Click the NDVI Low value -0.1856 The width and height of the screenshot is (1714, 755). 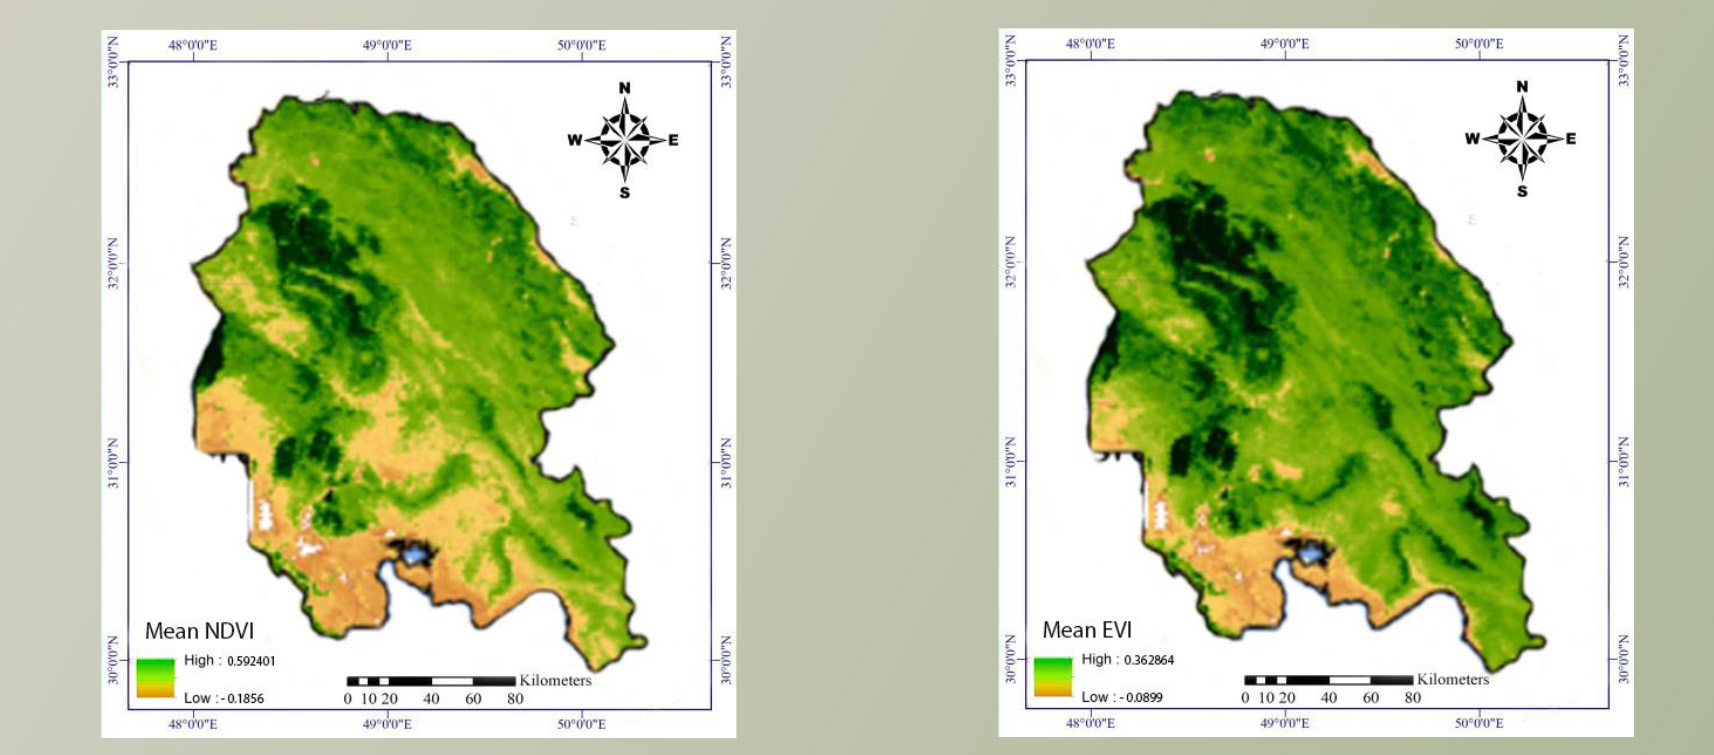point(242,698)
